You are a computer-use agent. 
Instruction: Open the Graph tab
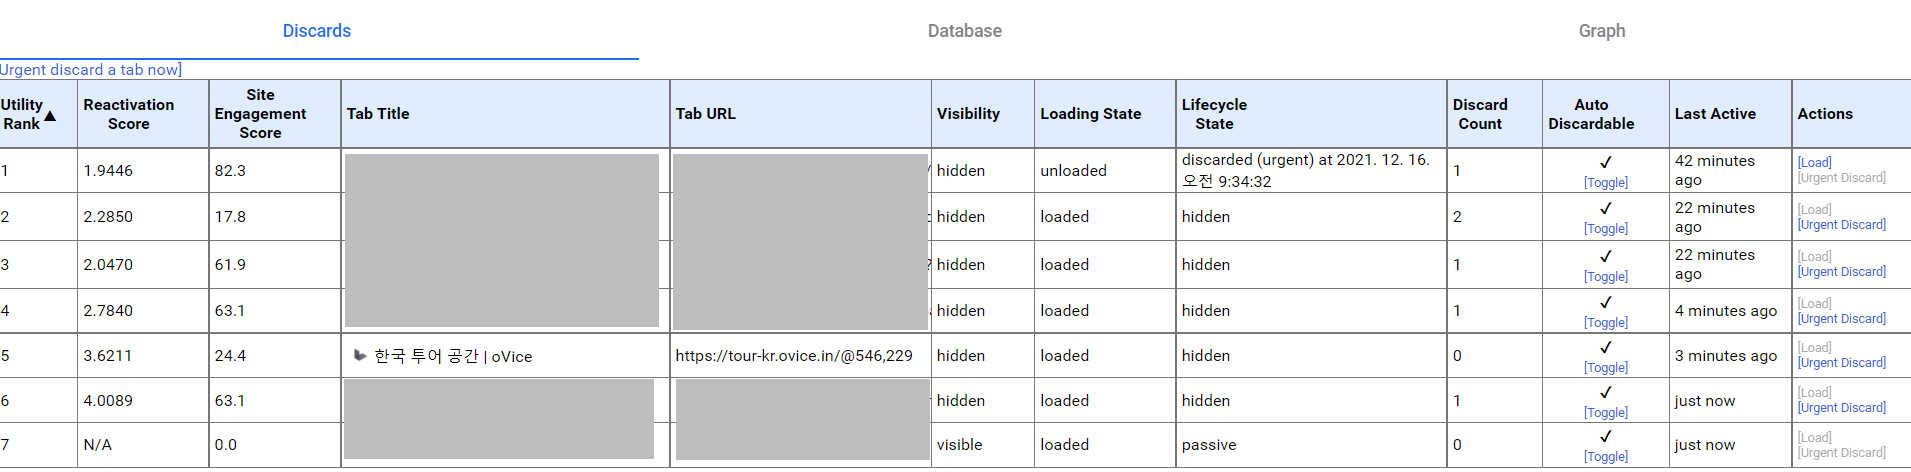1601,31
